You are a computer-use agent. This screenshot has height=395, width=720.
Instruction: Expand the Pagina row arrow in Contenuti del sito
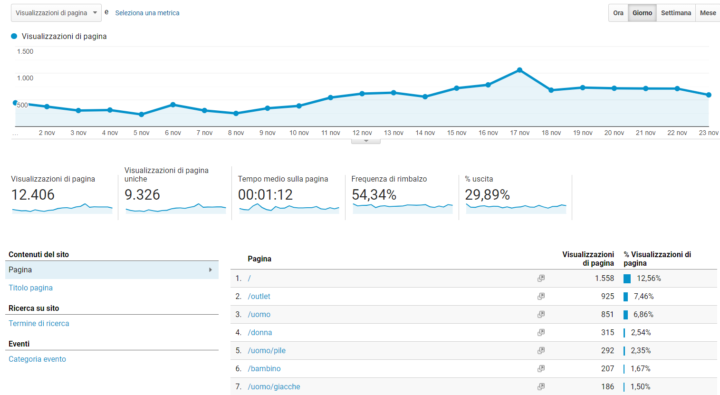point(210,270)
